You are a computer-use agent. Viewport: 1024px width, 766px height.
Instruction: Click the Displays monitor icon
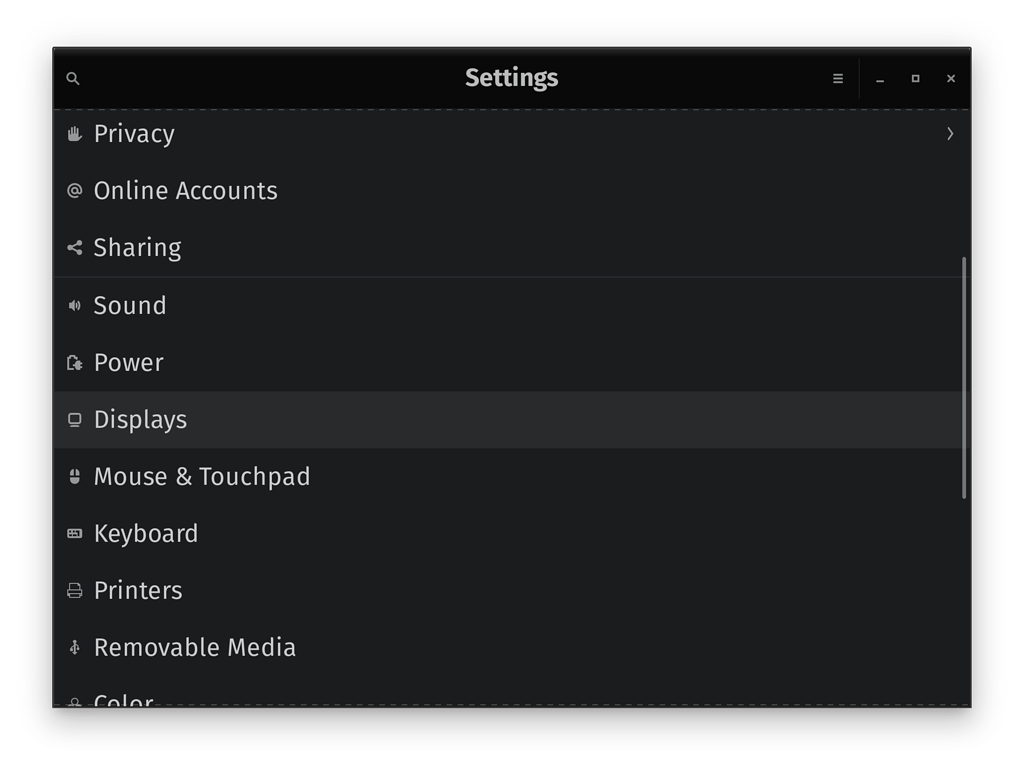74,420
